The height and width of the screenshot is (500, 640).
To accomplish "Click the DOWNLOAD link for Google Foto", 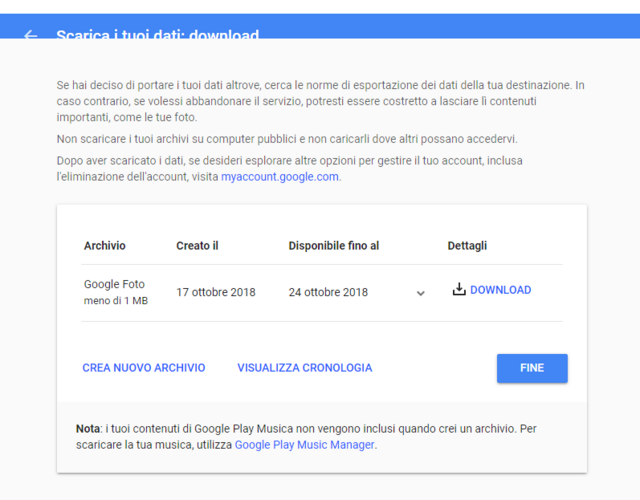I will [x=500, y=290].
